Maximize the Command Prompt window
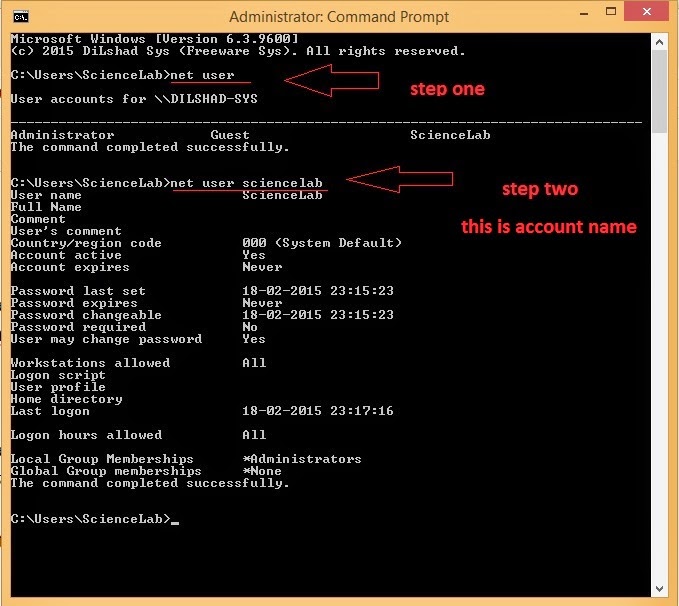The height and width of the screenshot is (606, 679). pos(611,12)
